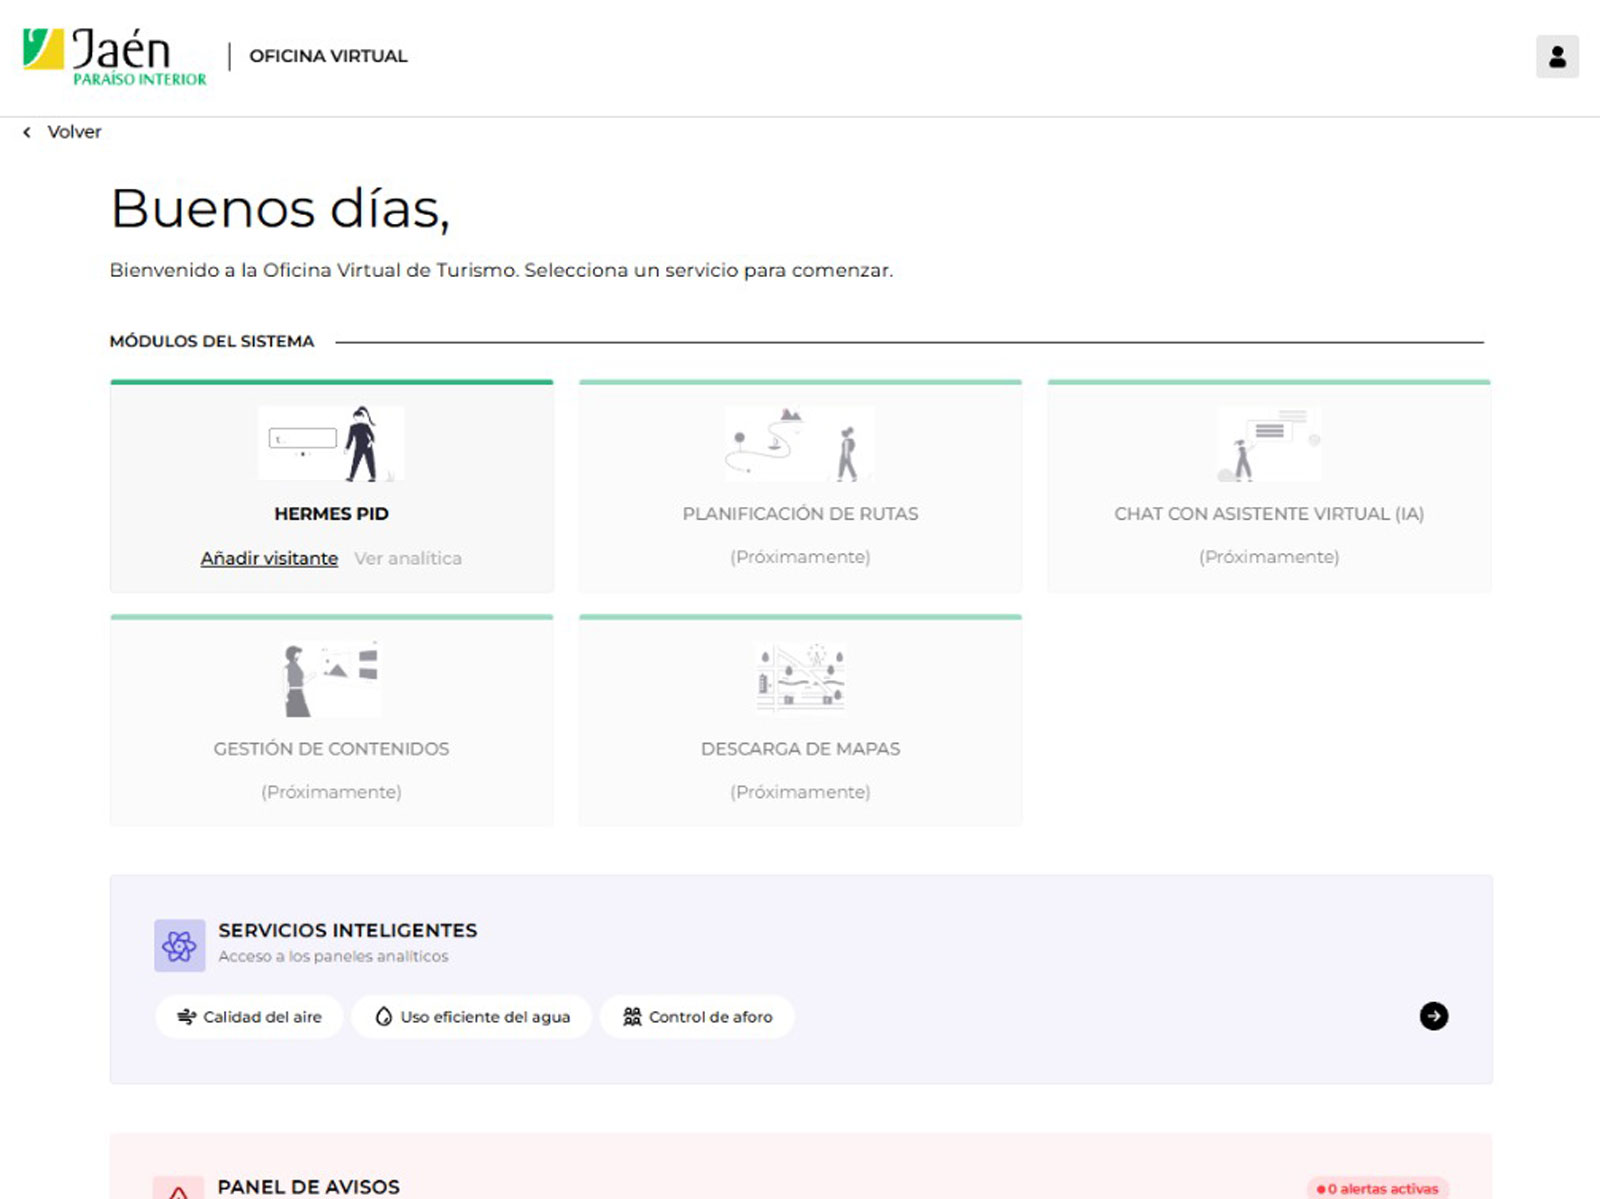Select the HERMES PID module title
The image size is (1600, 1199).
[x=331, y=513]
